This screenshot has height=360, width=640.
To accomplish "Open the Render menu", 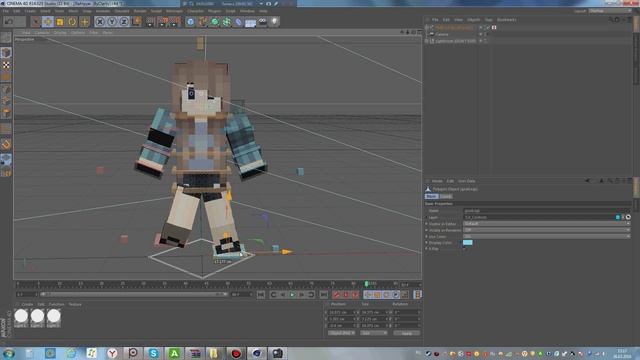I will coord(140,11).
